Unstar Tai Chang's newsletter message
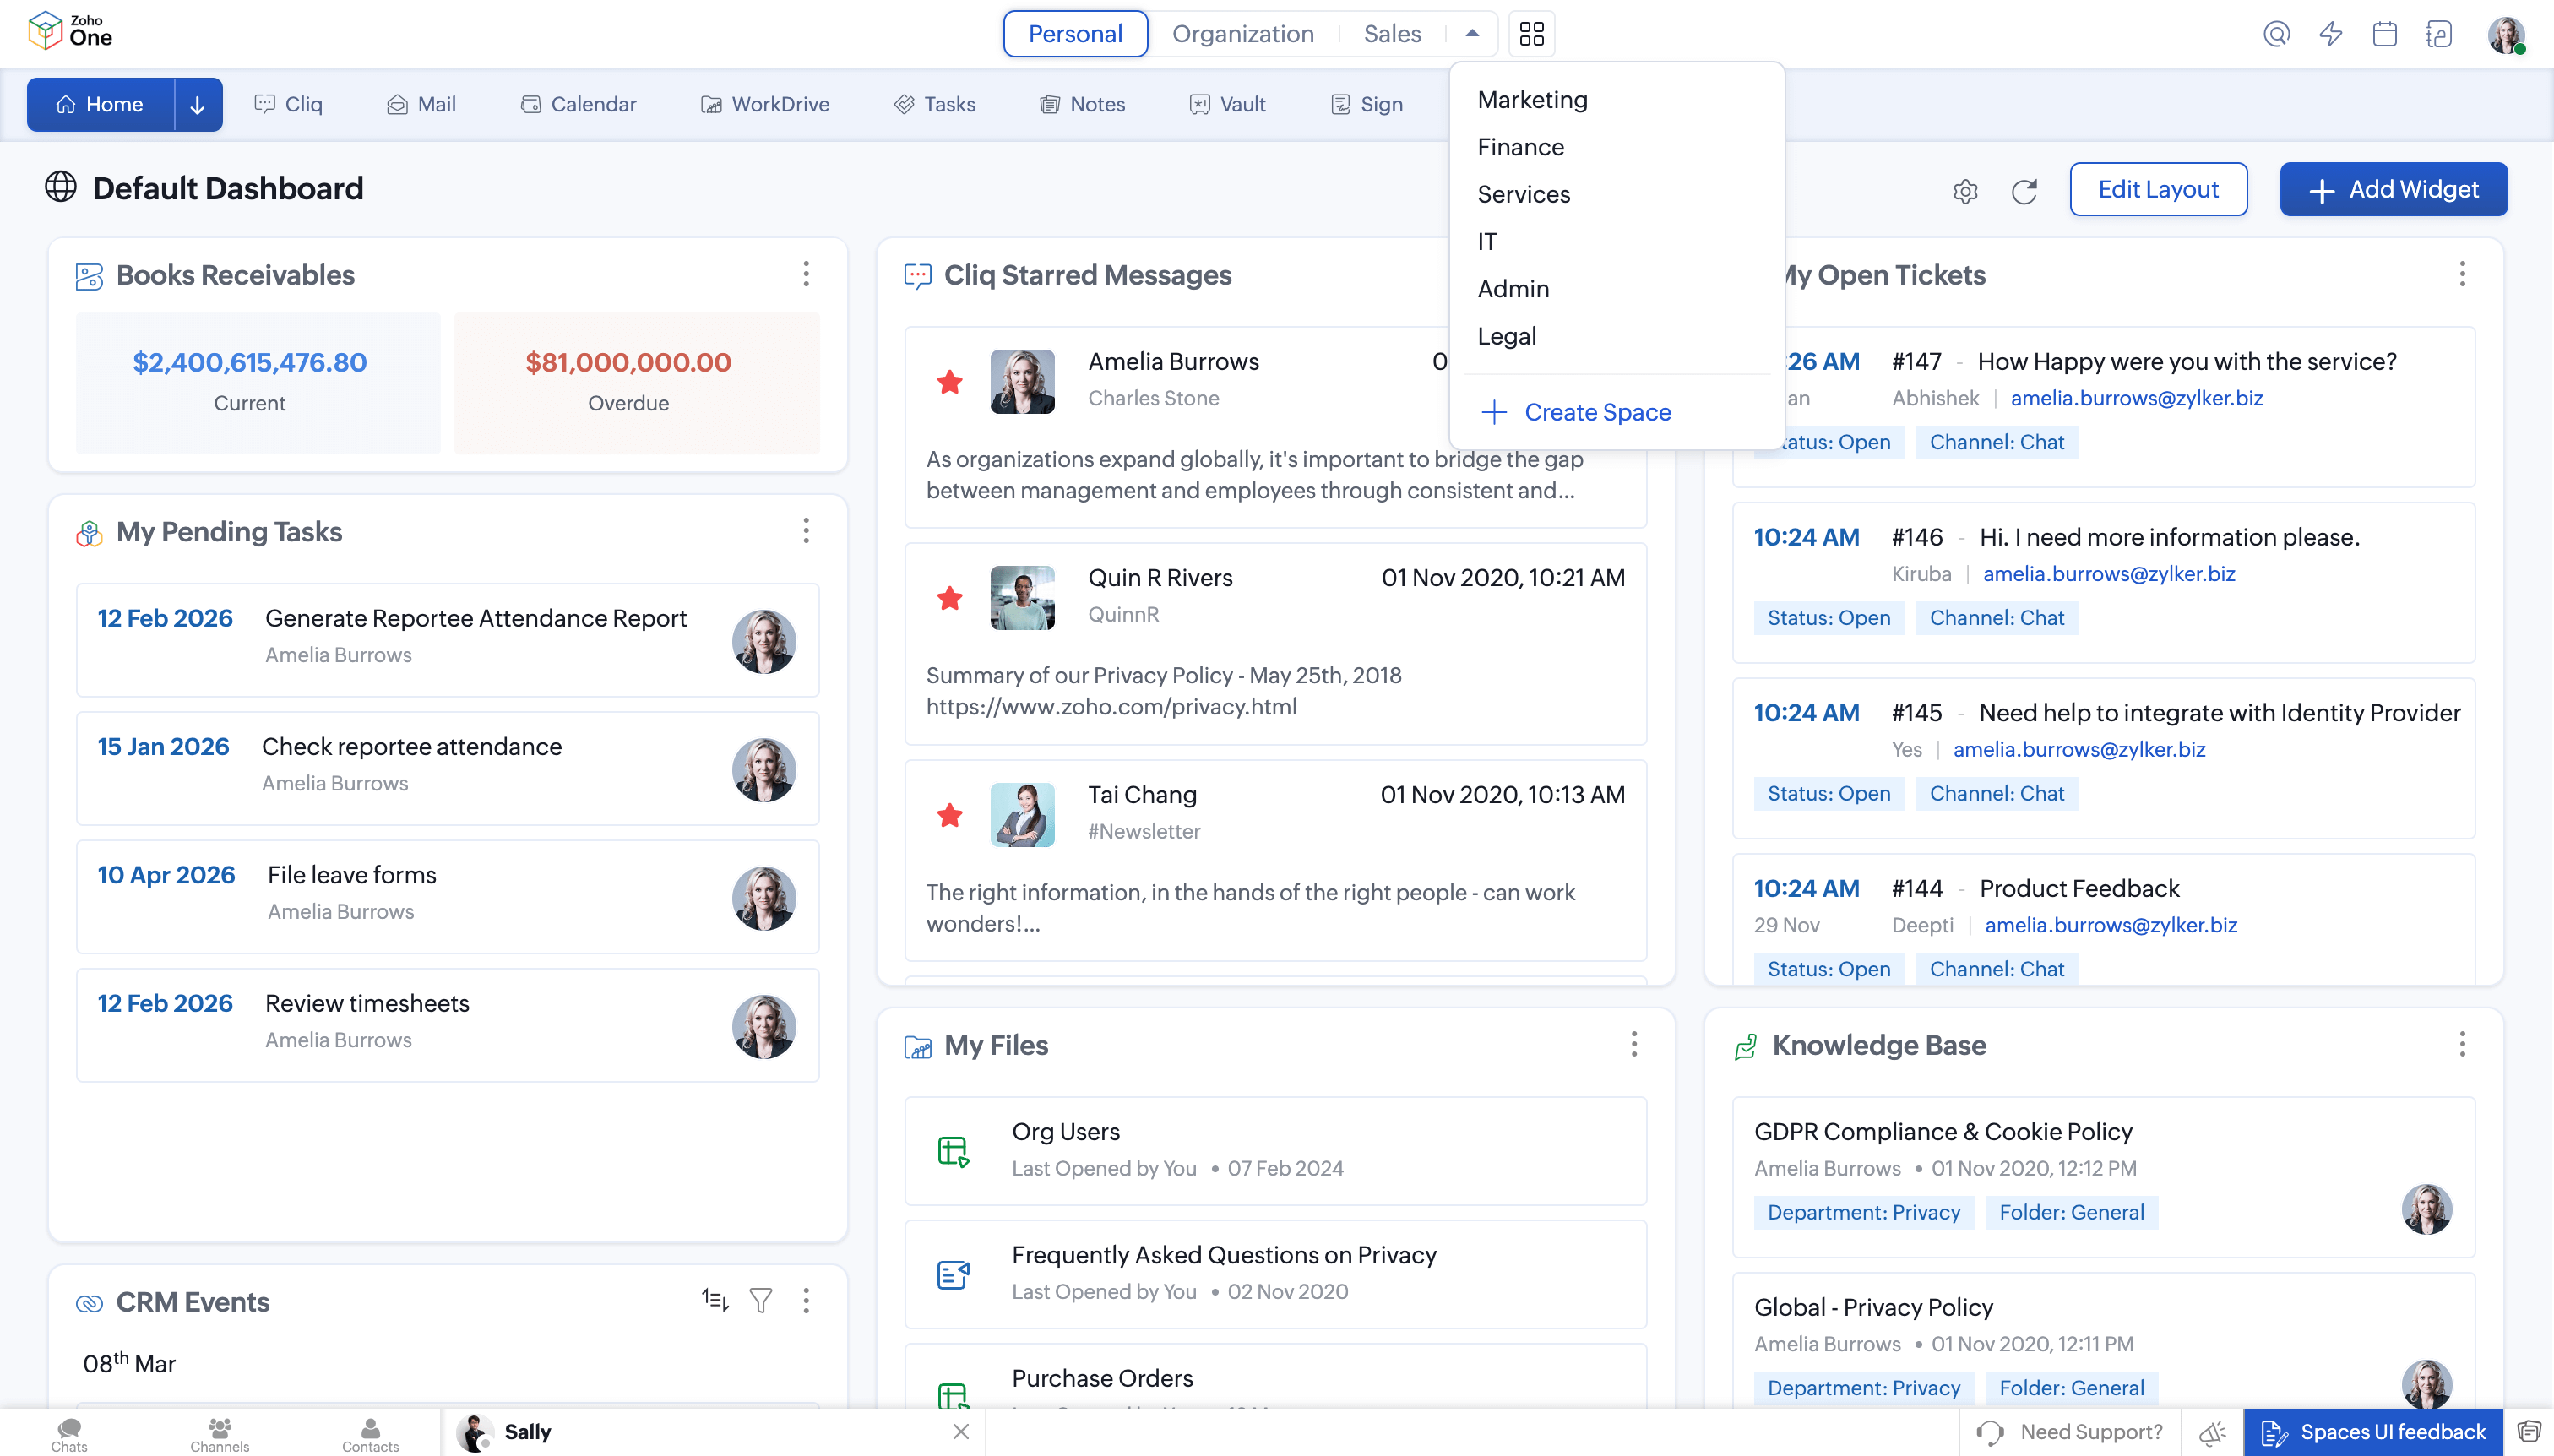 tap(950, 814)
